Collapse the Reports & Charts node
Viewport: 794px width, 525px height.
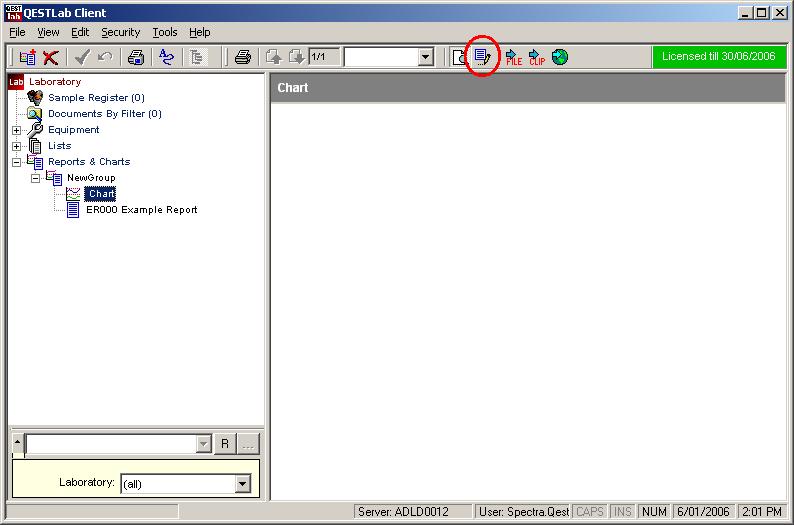coord(16,162)
